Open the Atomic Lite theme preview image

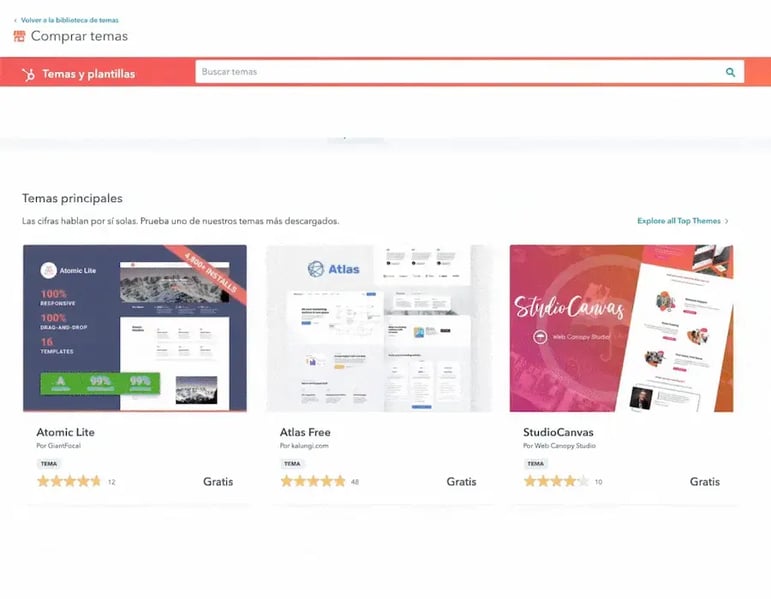pos(134,328)
